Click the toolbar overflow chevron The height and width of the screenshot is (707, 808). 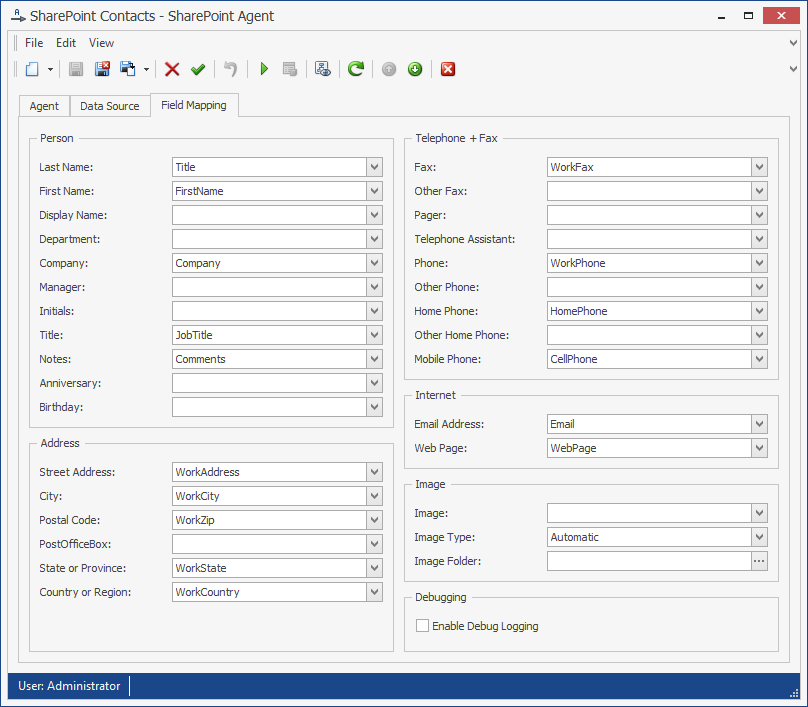[793, 69]
